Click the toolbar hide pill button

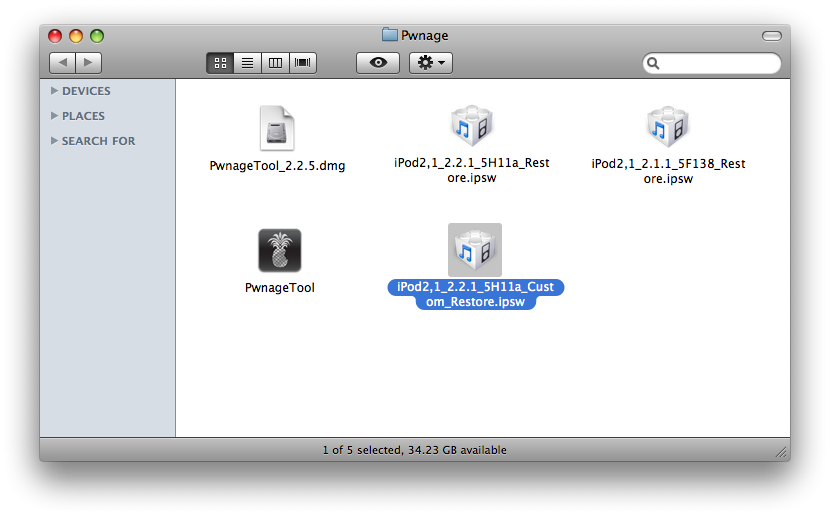(771, 36)
